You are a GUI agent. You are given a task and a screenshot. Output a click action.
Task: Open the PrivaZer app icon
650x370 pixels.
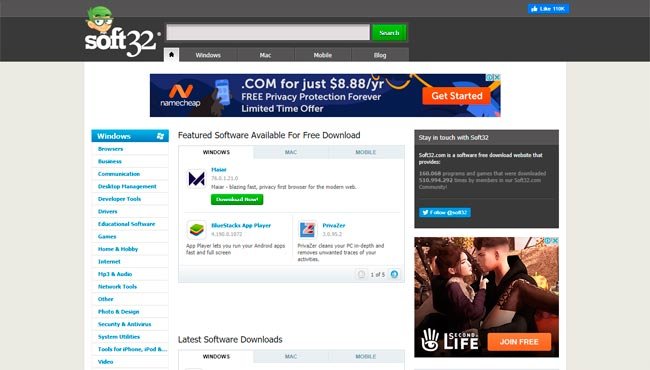(308, 230)
